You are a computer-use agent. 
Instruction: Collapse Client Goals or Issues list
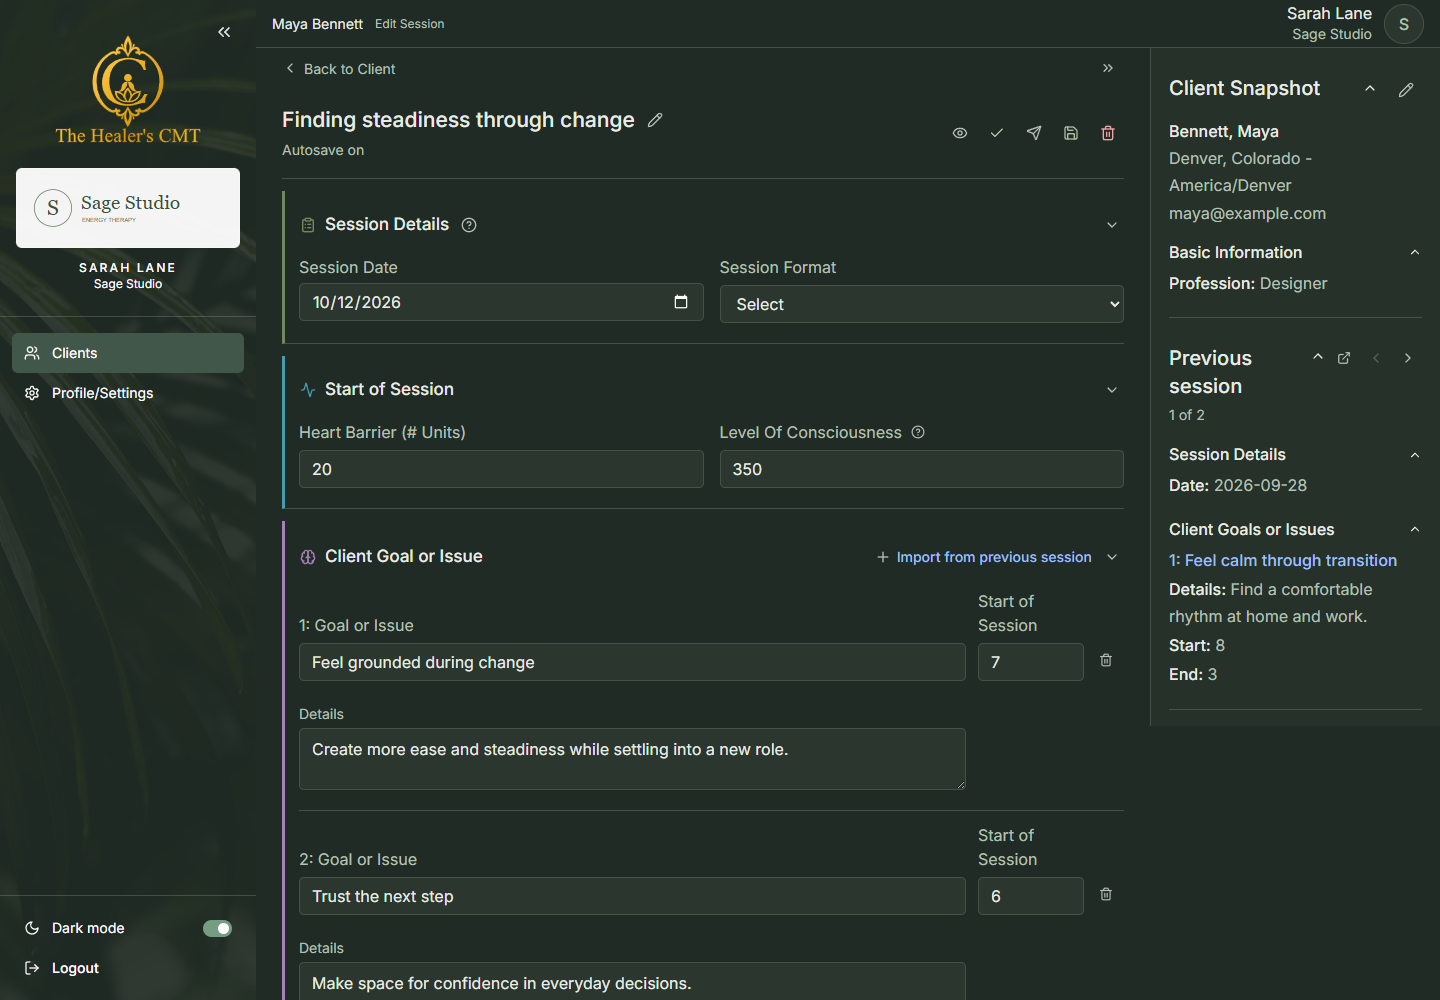pos(1415,529)
